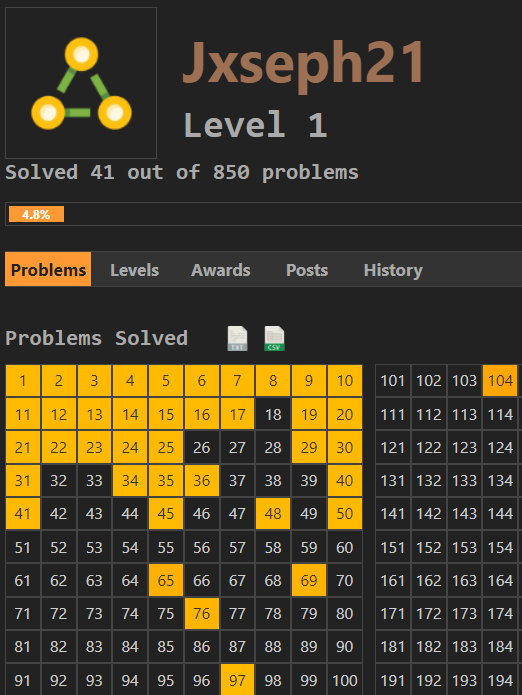Switch to the Awards tab
This screenshot has height=695, width=522.
tap(221, 269)
